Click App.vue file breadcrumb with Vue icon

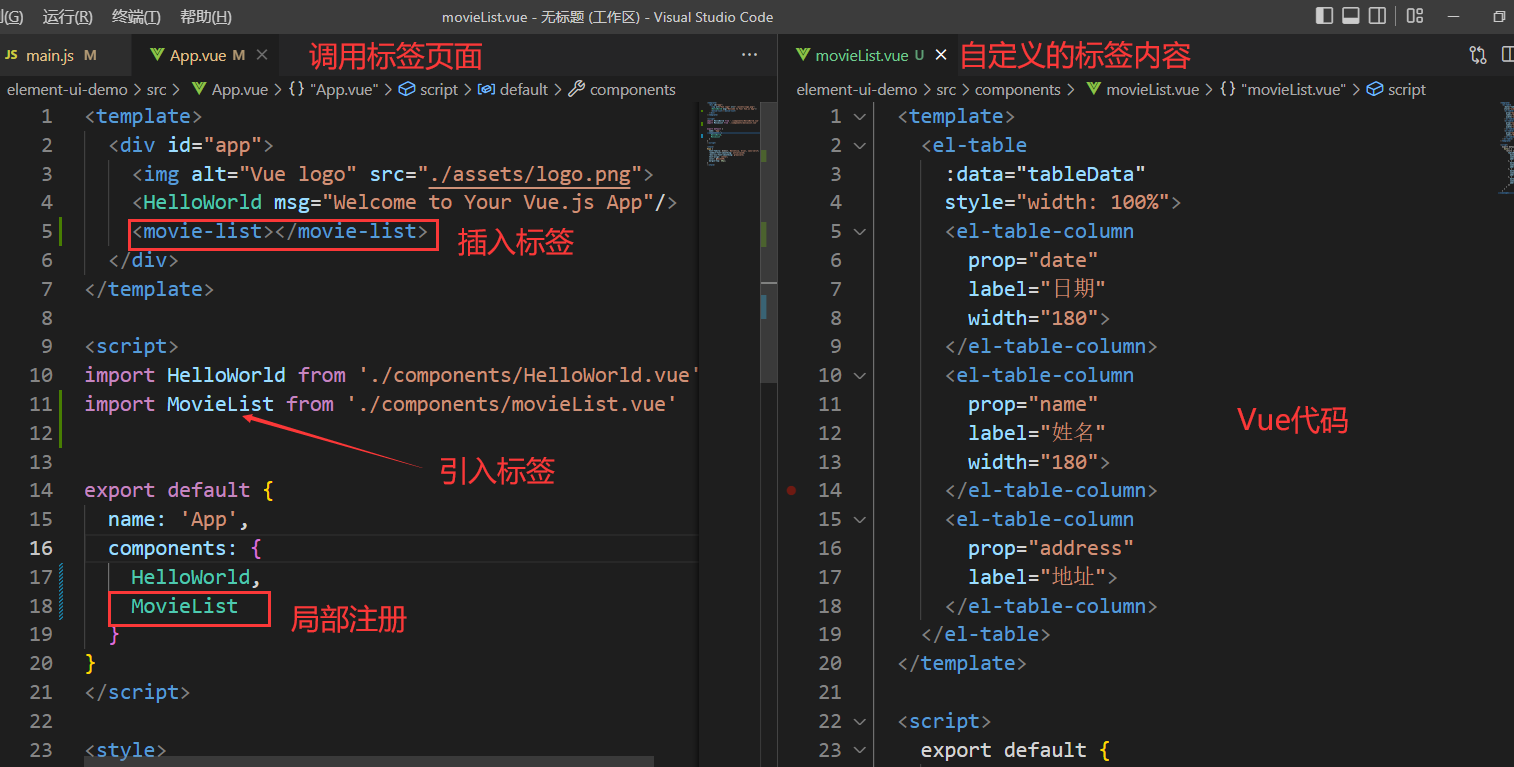click(229, 89)
